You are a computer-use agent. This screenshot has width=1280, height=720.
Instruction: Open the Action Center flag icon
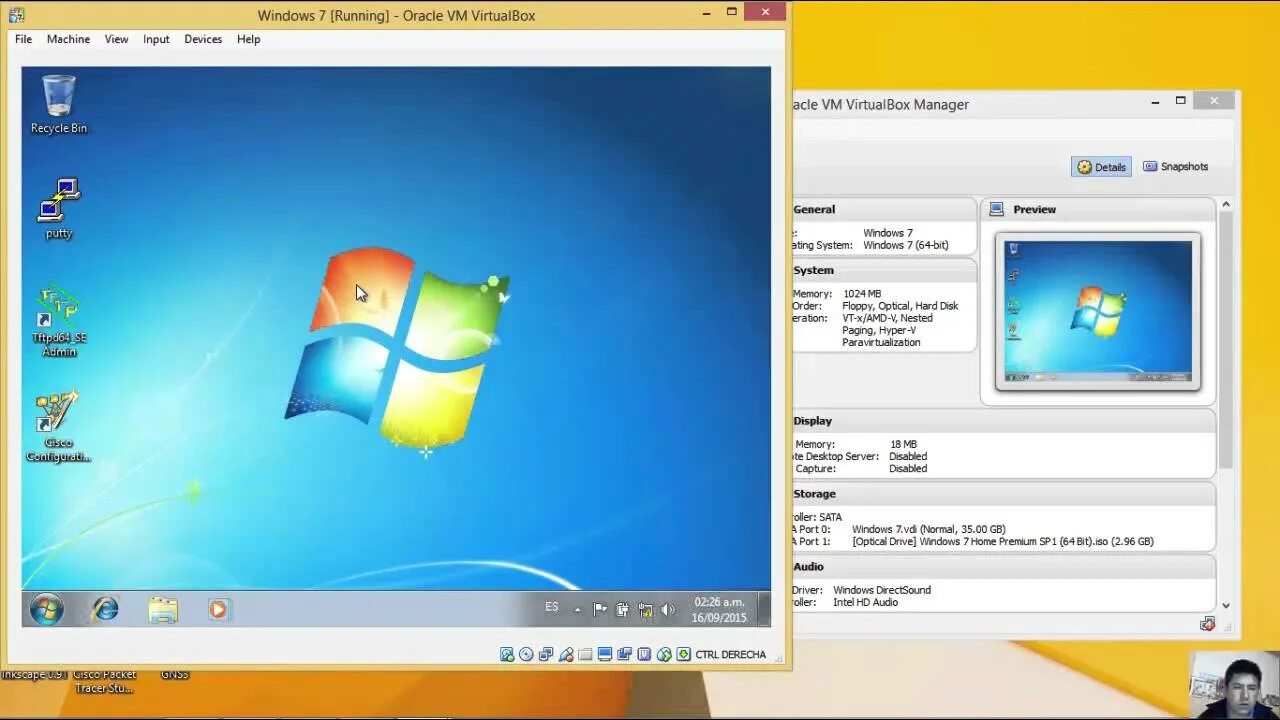(x=600, y=609)
